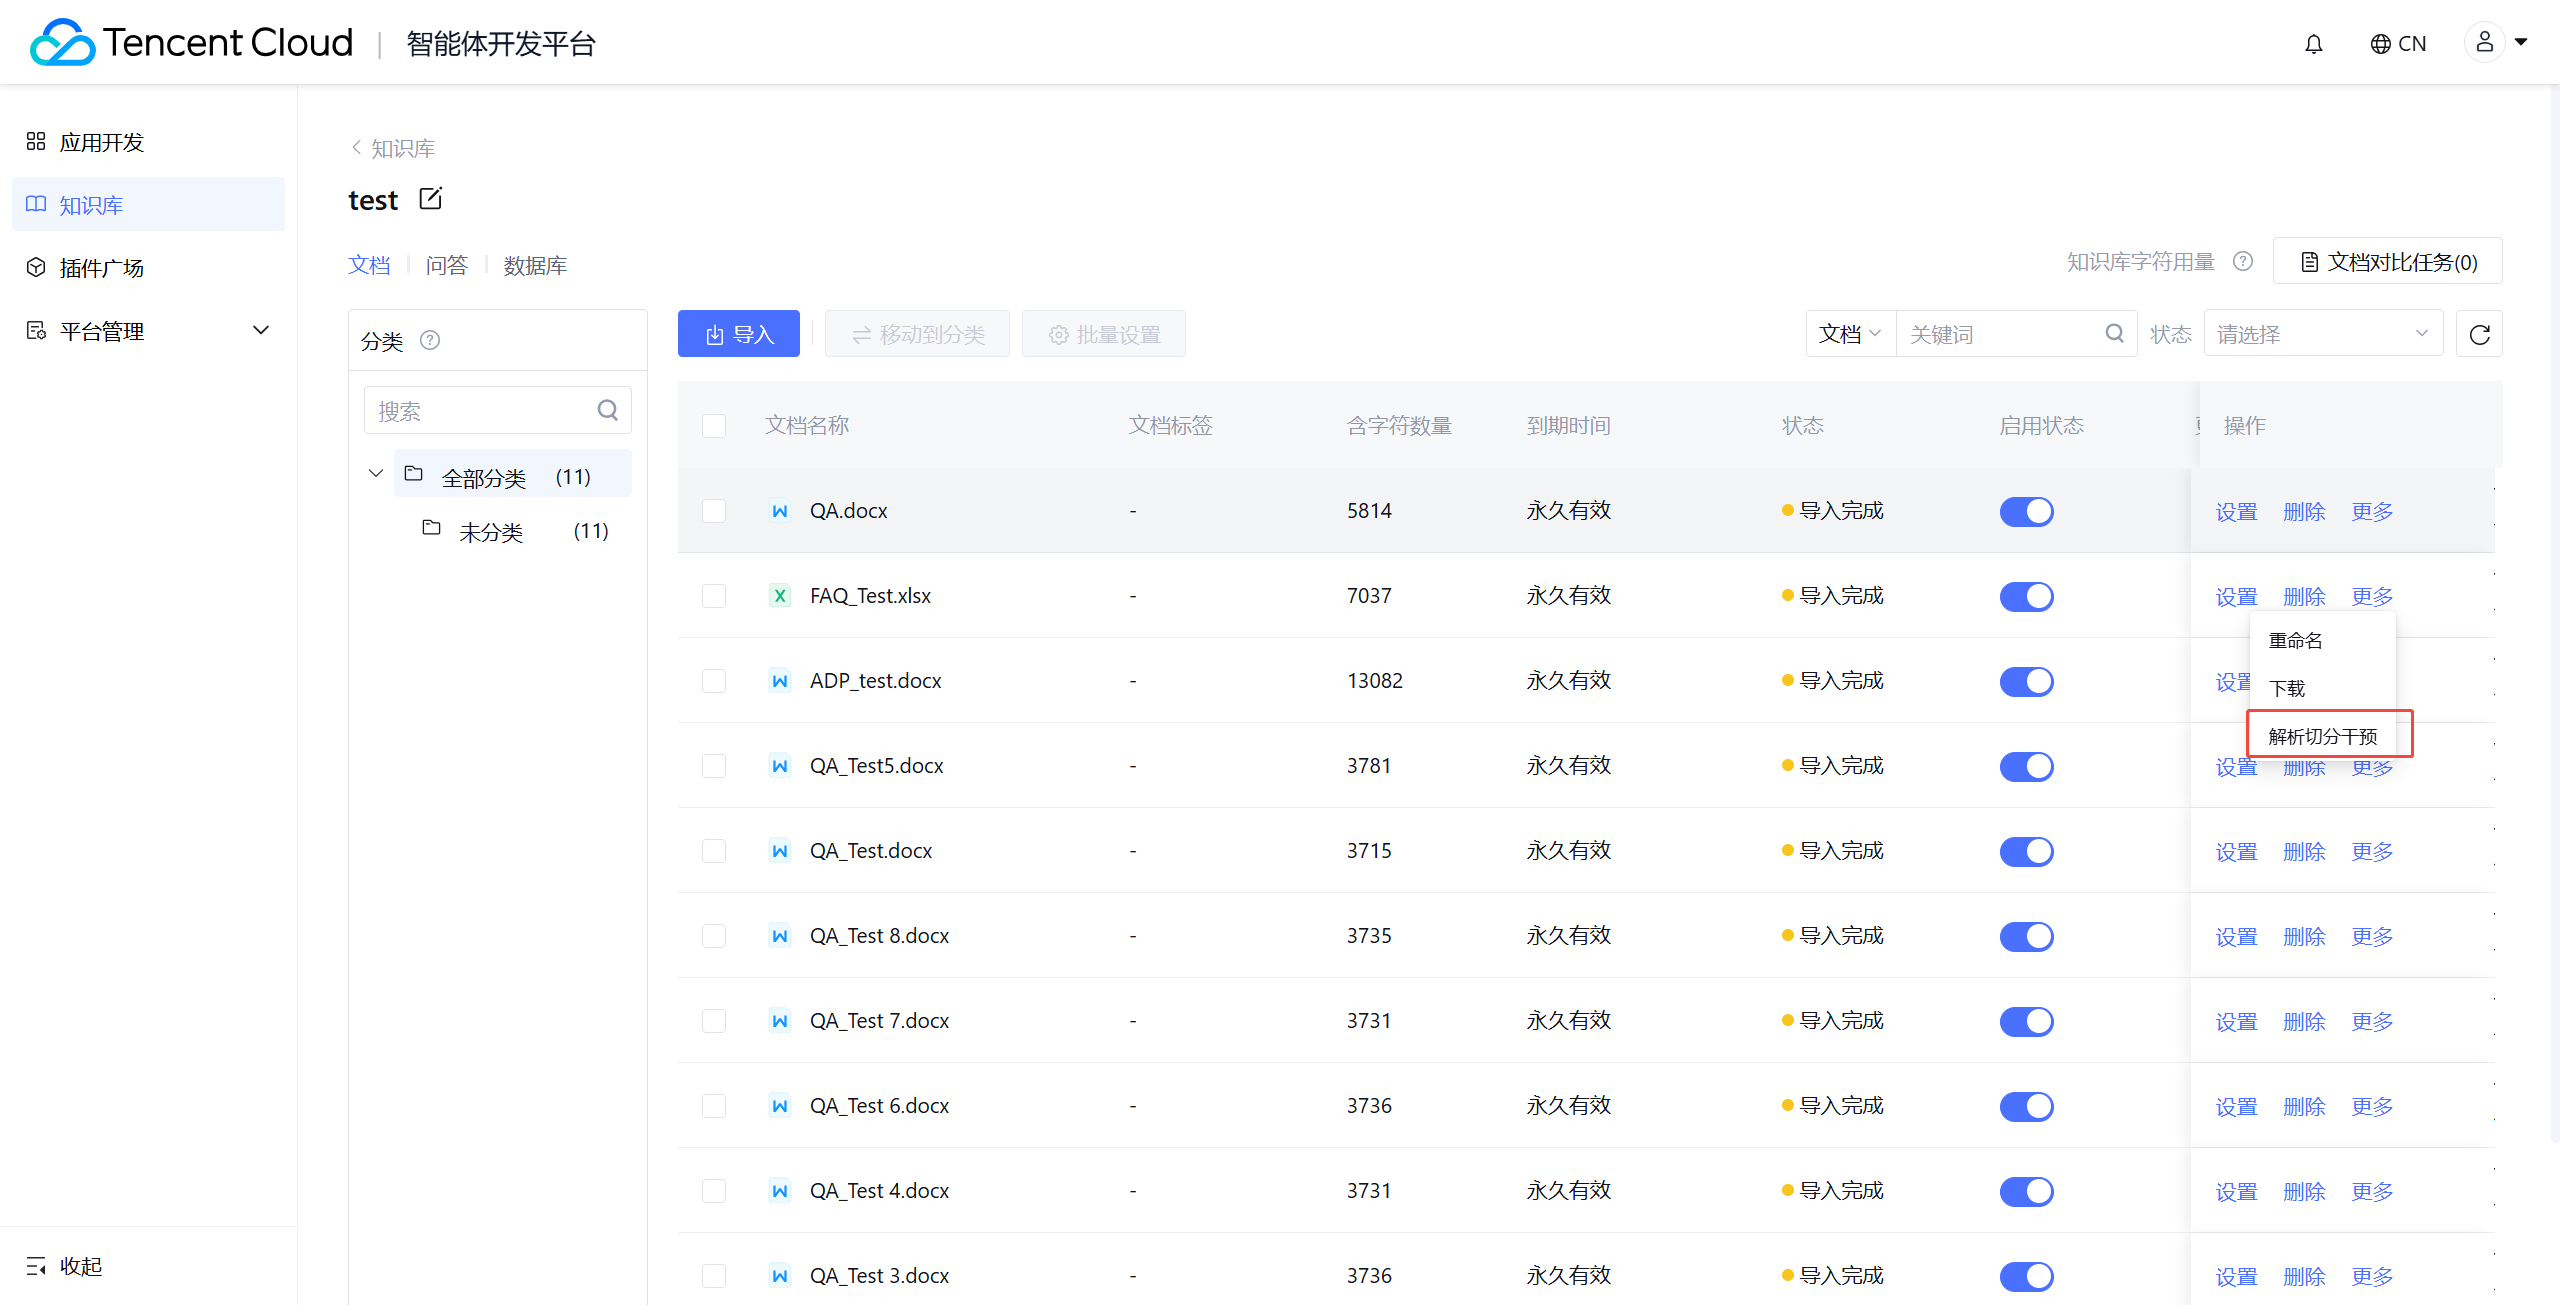
Task: Click the refresh icon button
Action: (2479, 334)
